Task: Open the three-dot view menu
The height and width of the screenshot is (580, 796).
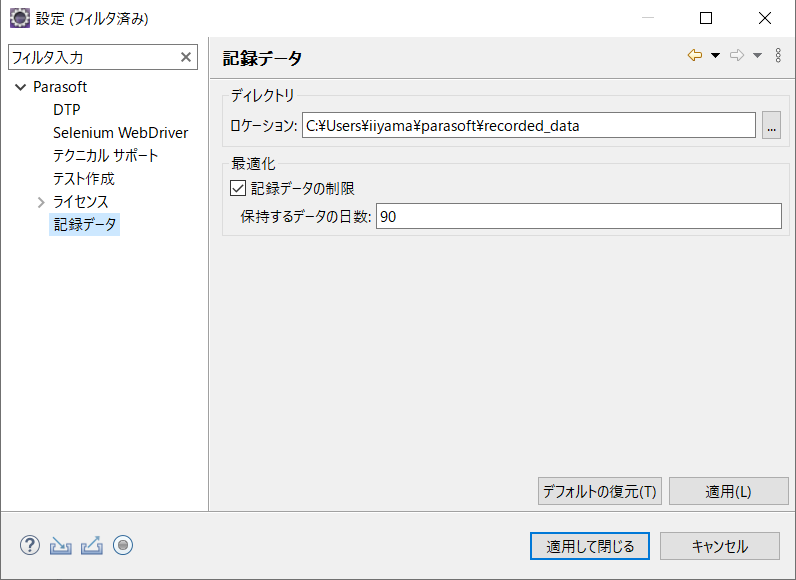Action: [778, 55]
